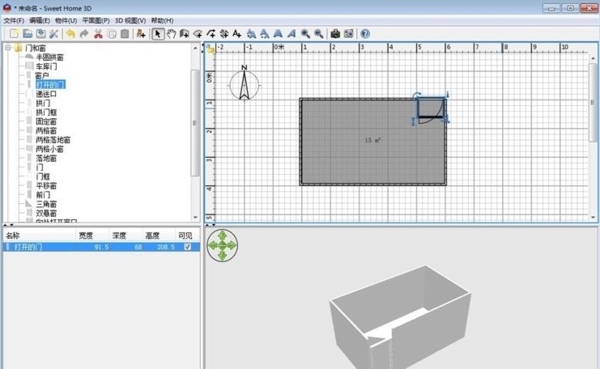Open the 文件(F) menu
600x369 pixels.
[14, 20]
